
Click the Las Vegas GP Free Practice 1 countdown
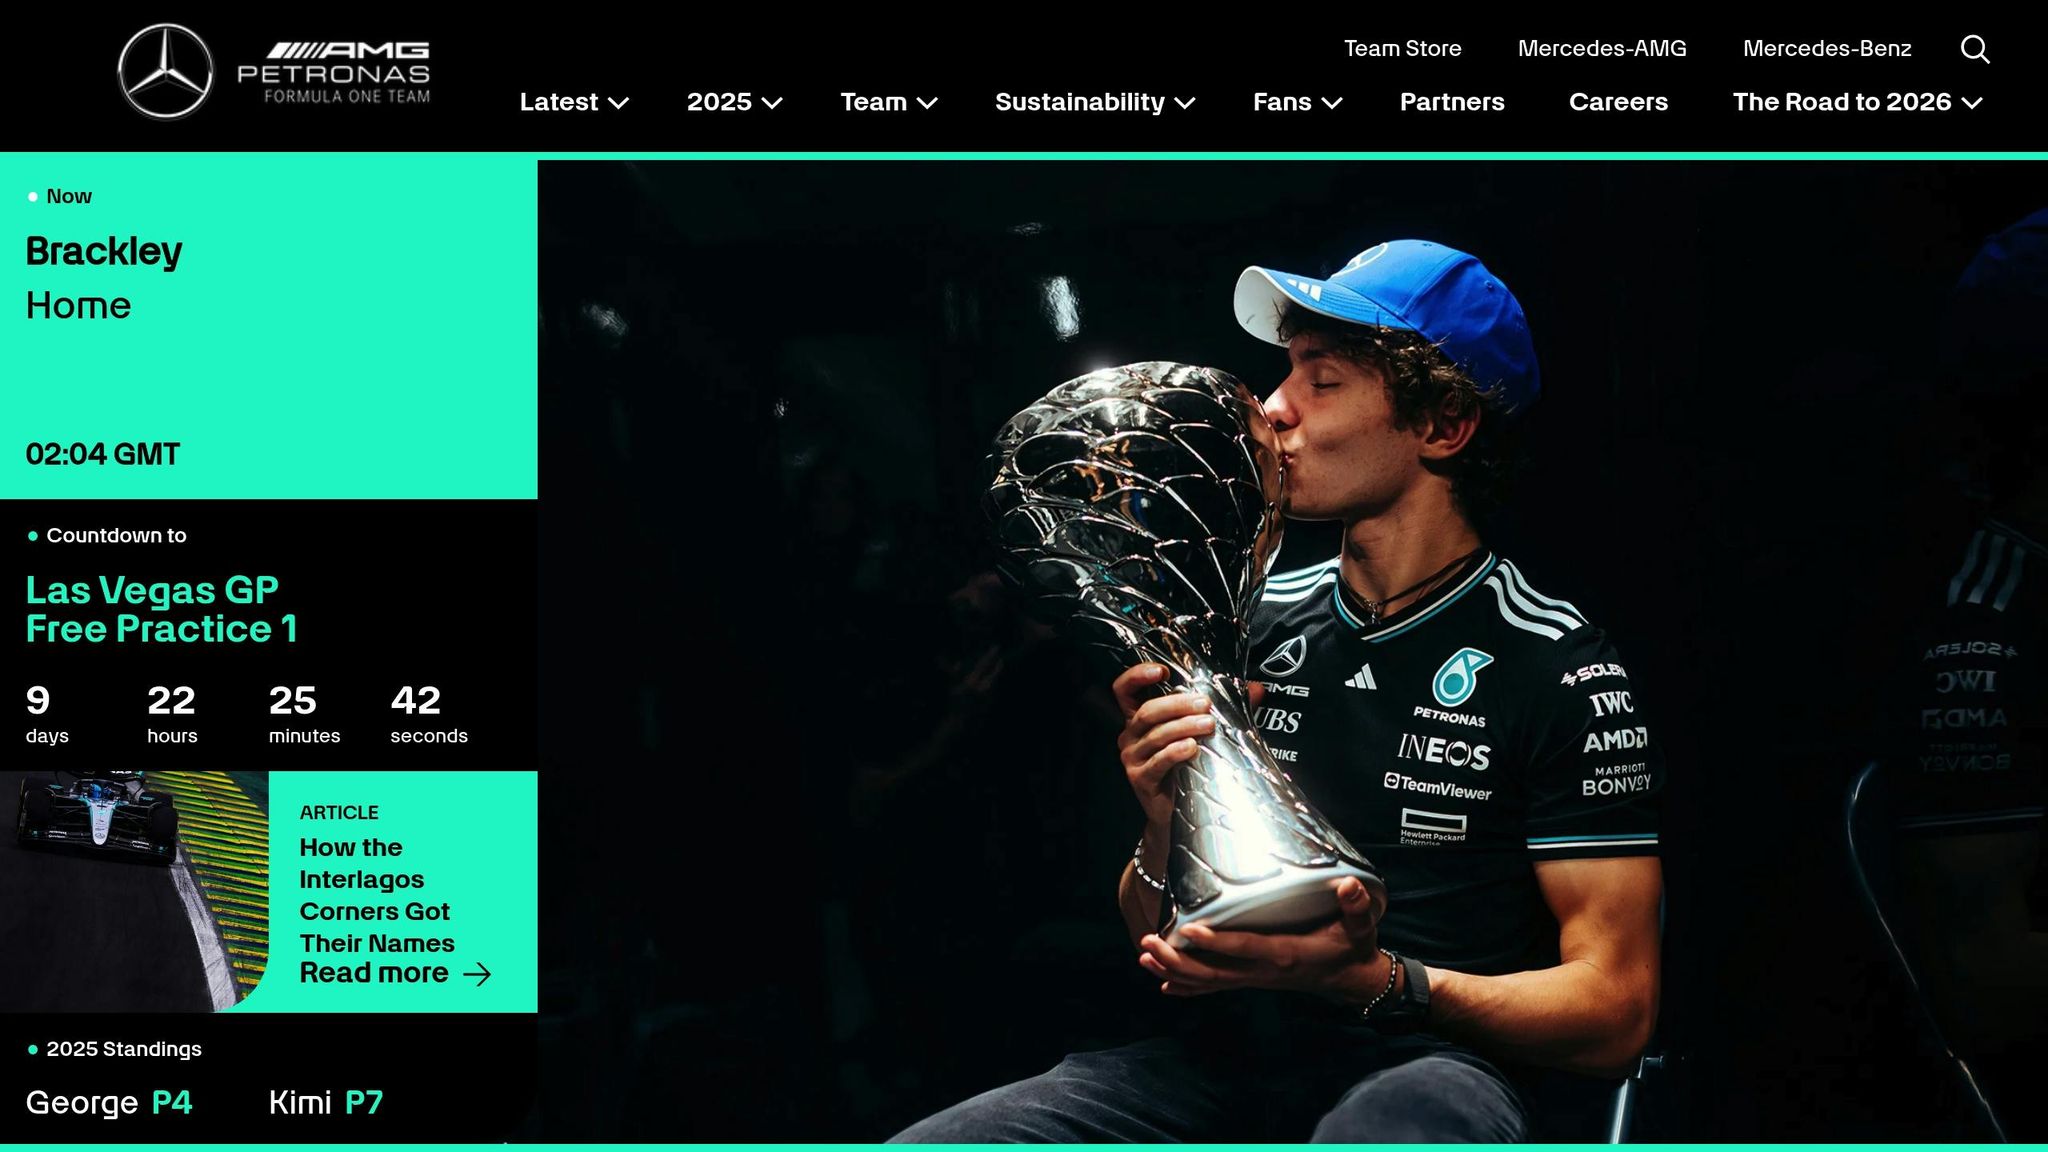[x=161, y=609]
